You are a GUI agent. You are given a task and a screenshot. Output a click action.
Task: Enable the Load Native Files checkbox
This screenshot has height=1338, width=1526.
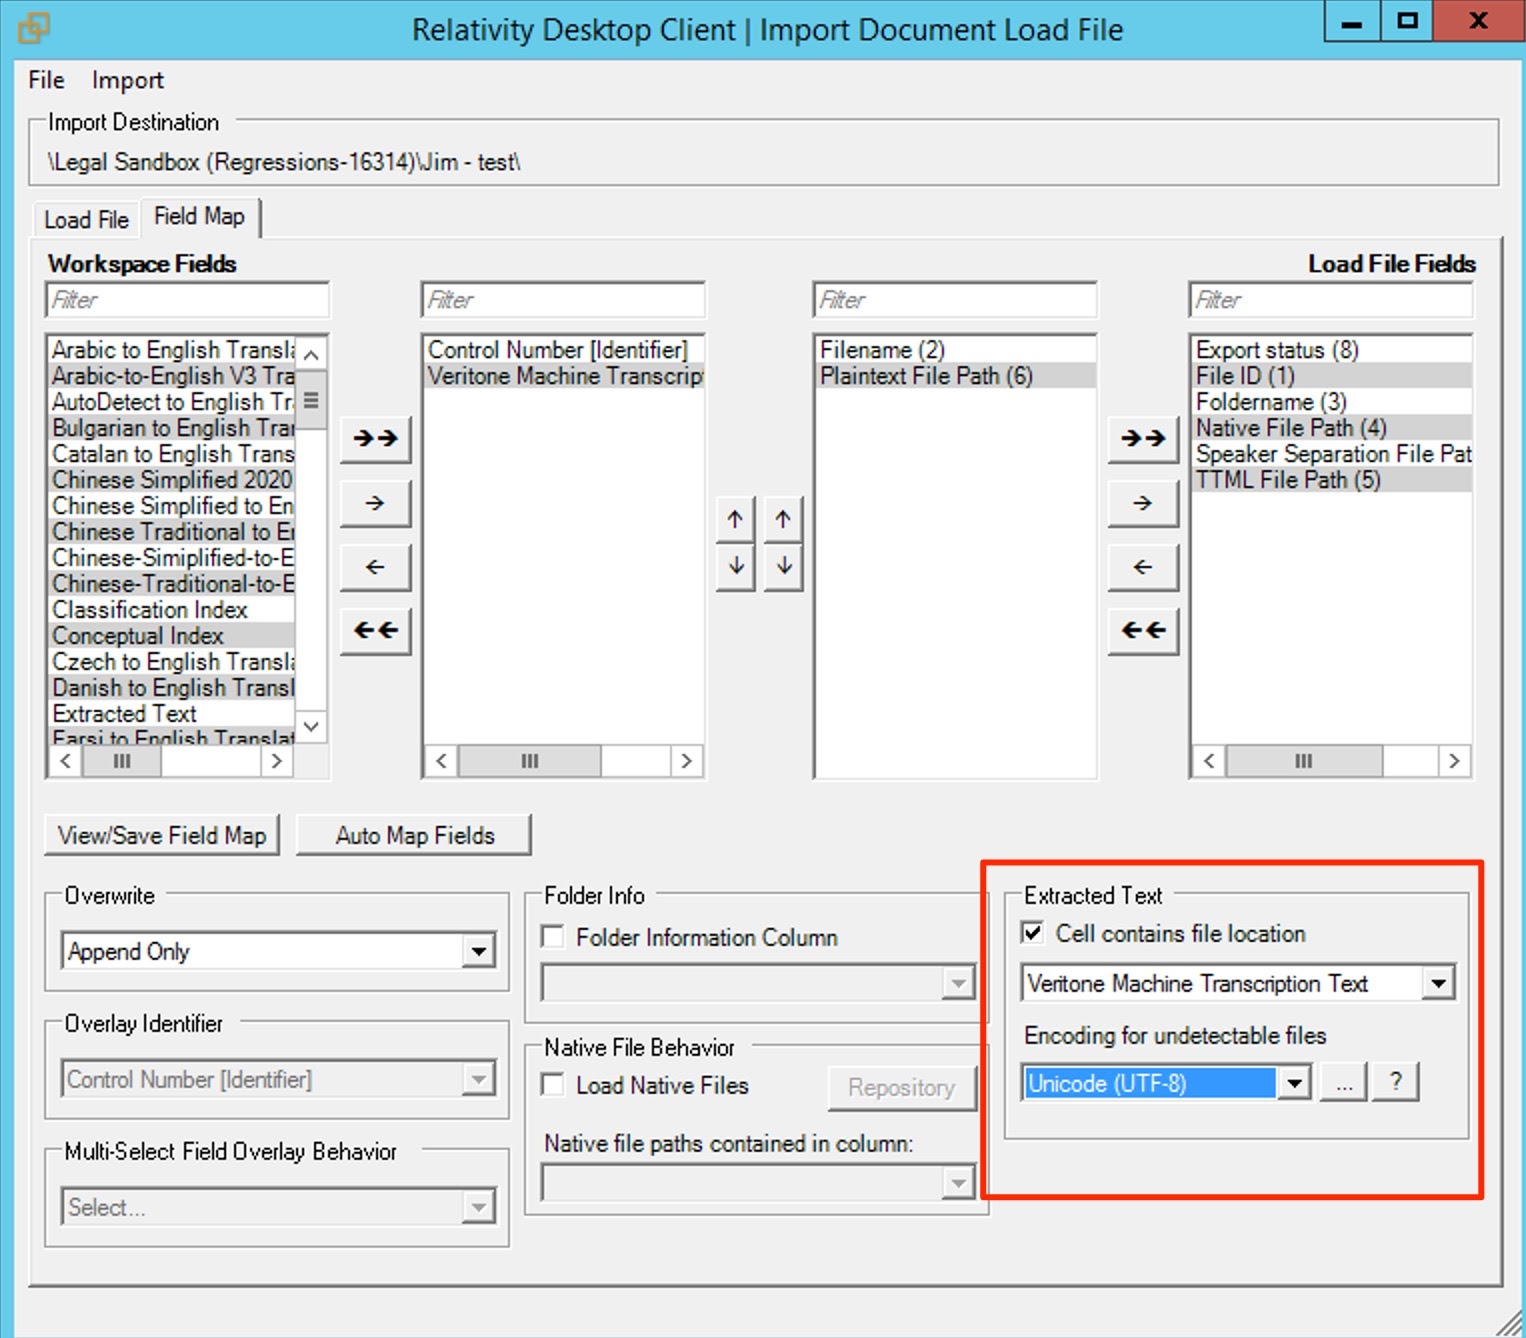tap(552, 1085)
